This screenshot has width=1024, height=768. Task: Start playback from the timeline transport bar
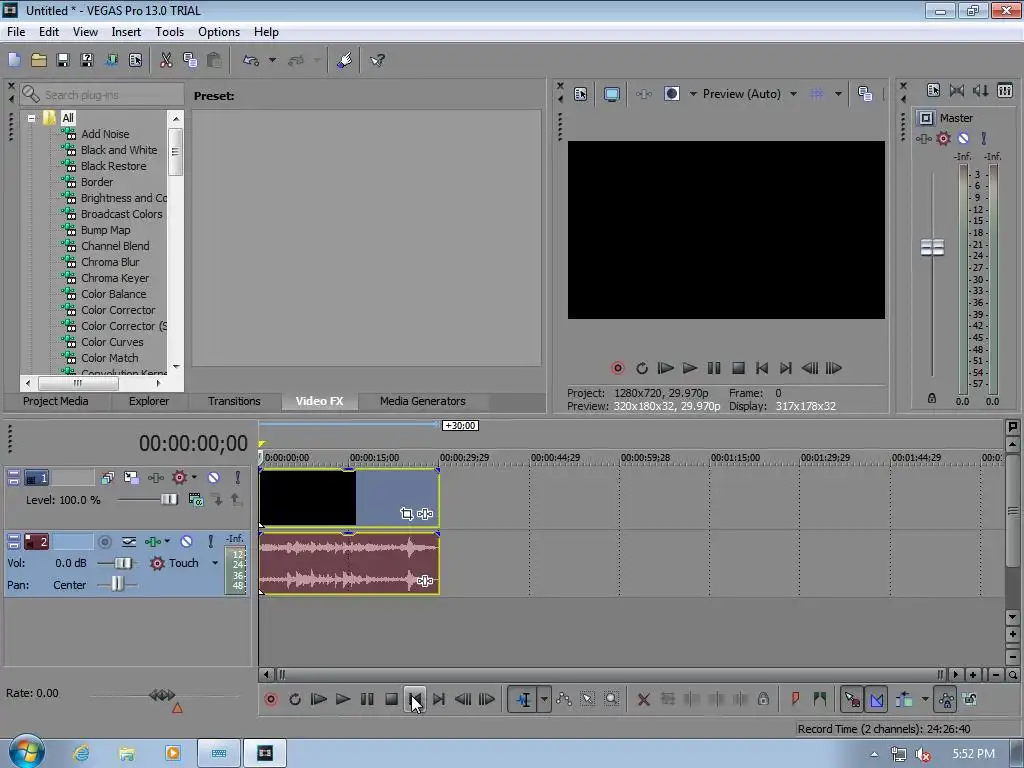point(342,699)
